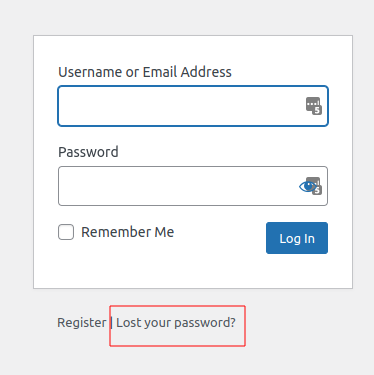Focus the Username or Email Address field

193,106
